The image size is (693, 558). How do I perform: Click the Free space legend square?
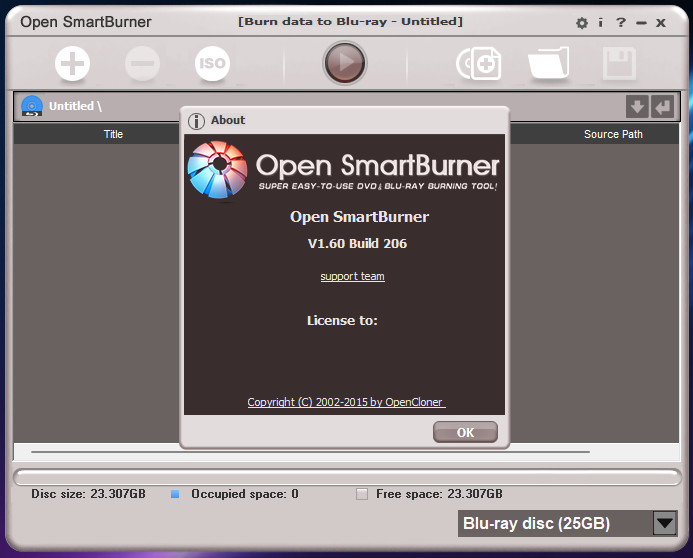pyautogui.click(x=362, y=494)
